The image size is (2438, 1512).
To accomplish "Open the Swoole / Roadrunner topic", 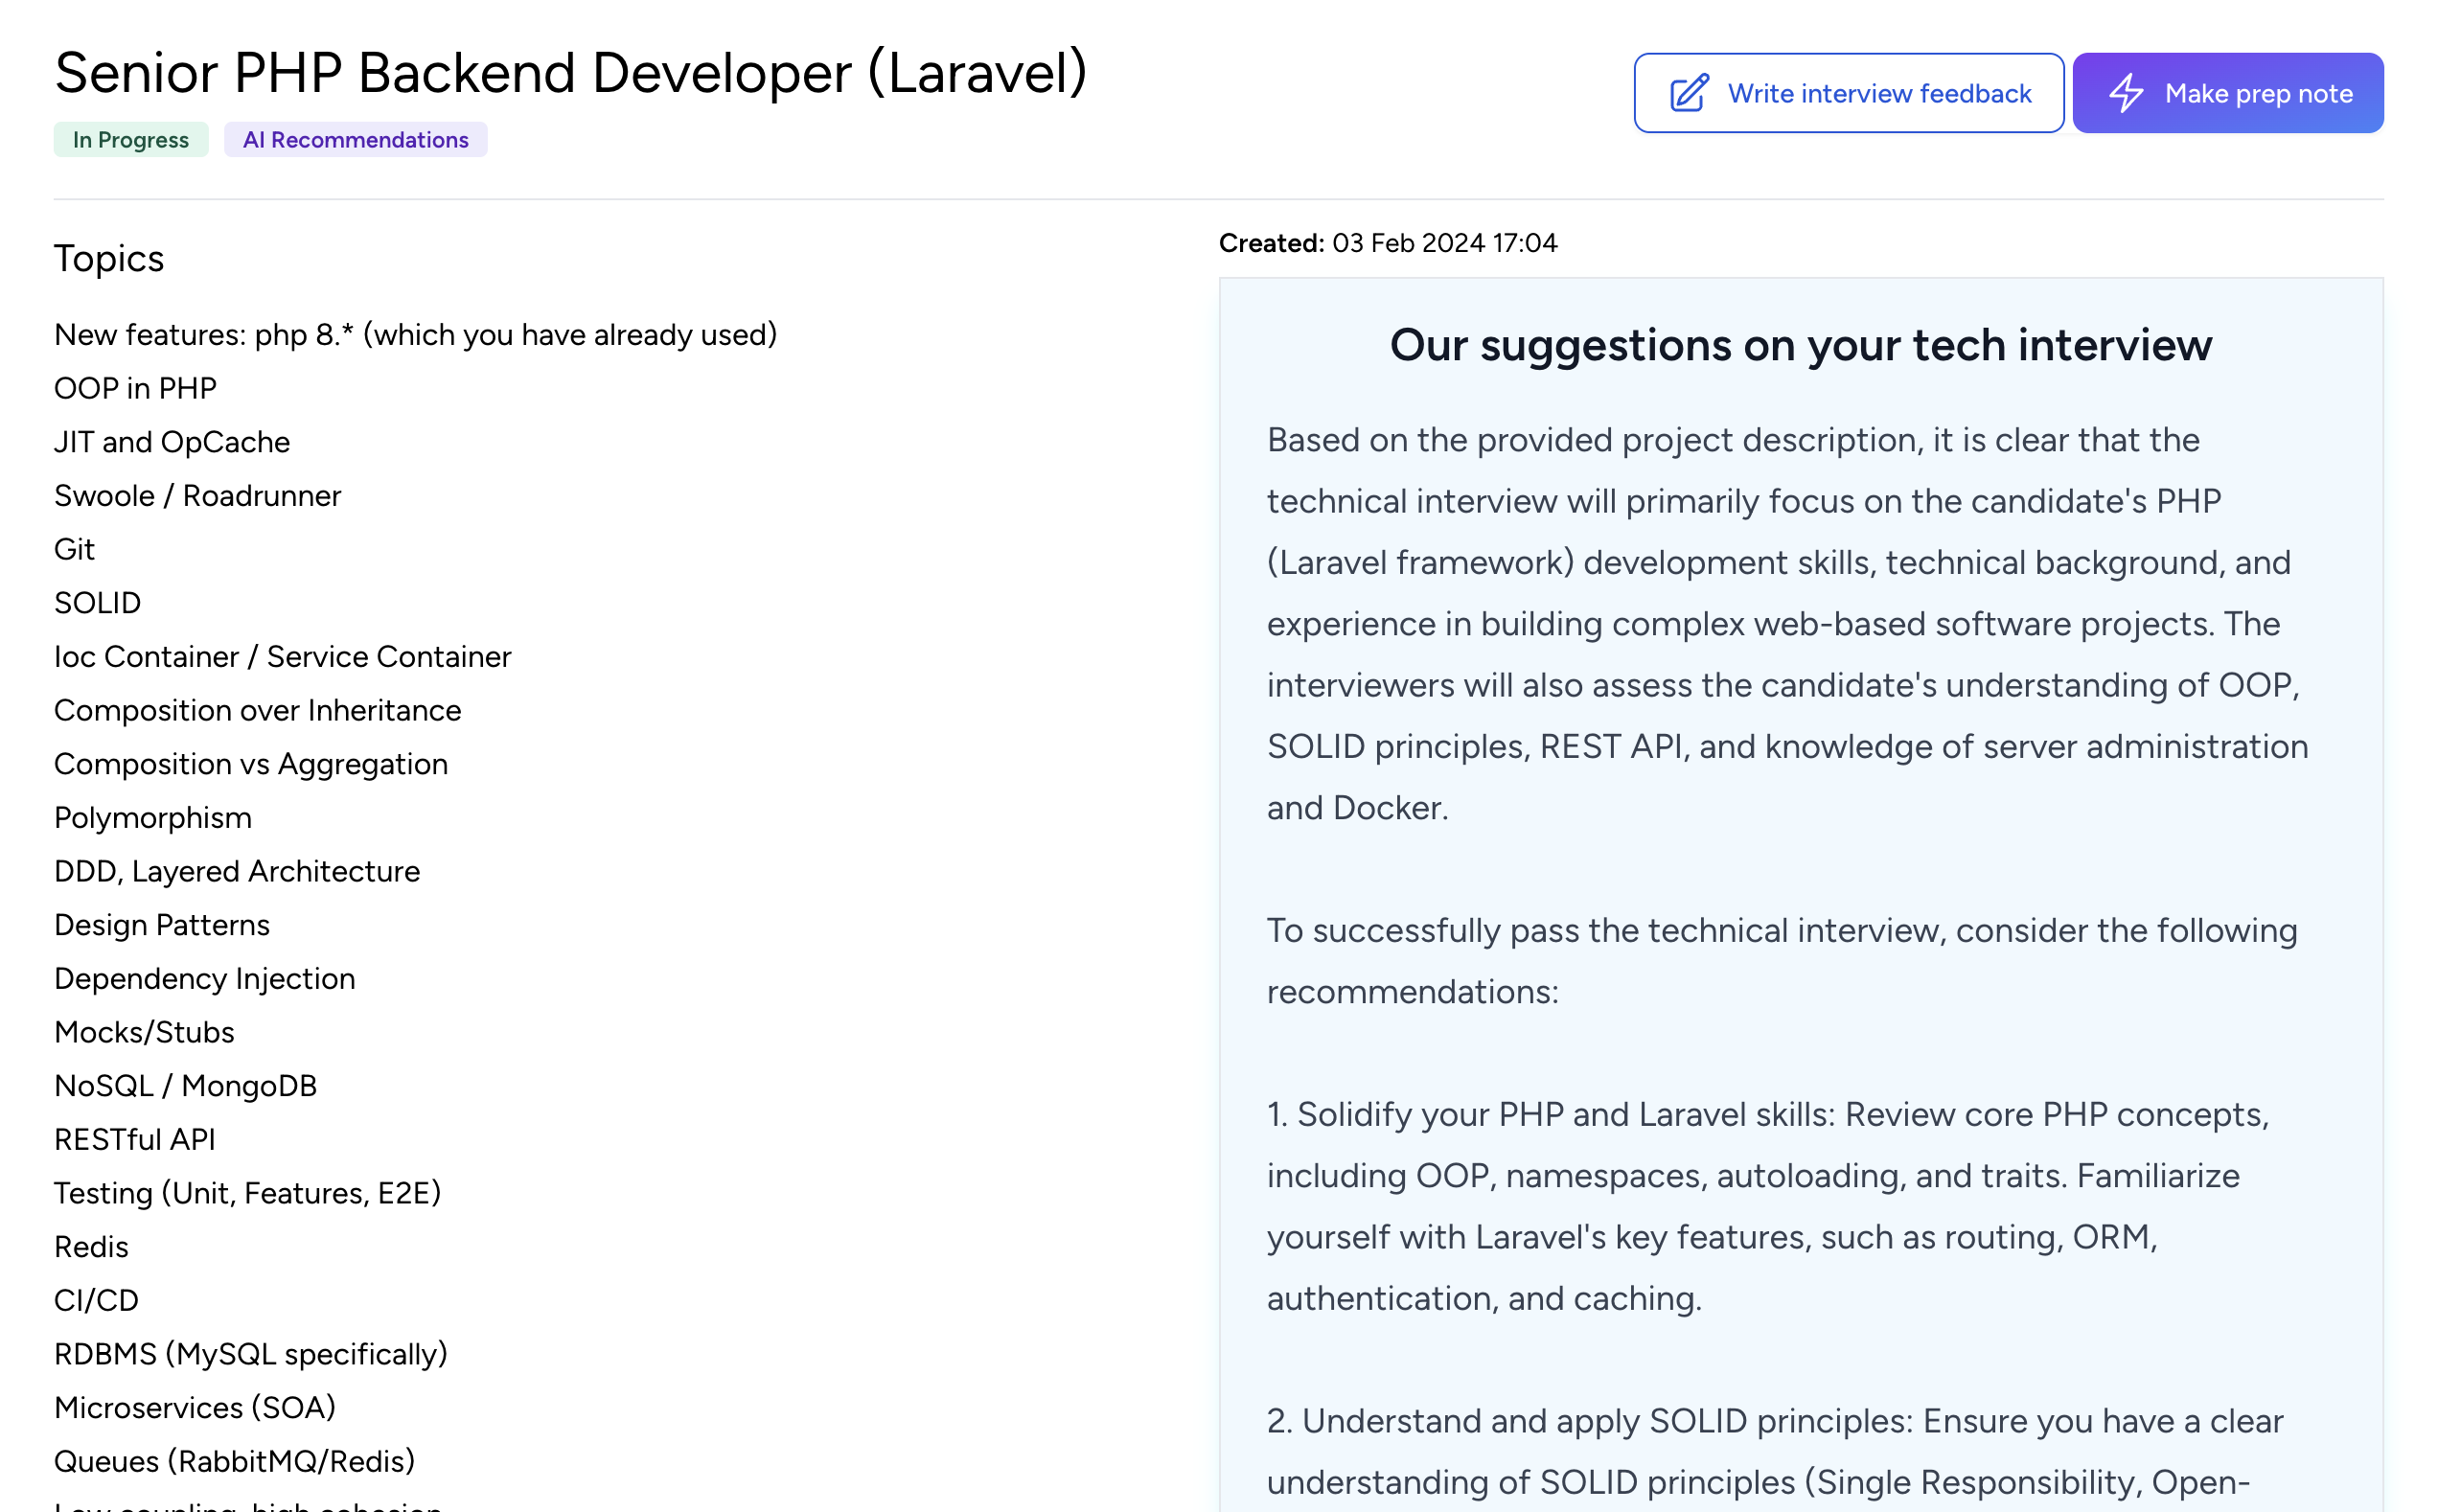I will [x=197, y=494].
